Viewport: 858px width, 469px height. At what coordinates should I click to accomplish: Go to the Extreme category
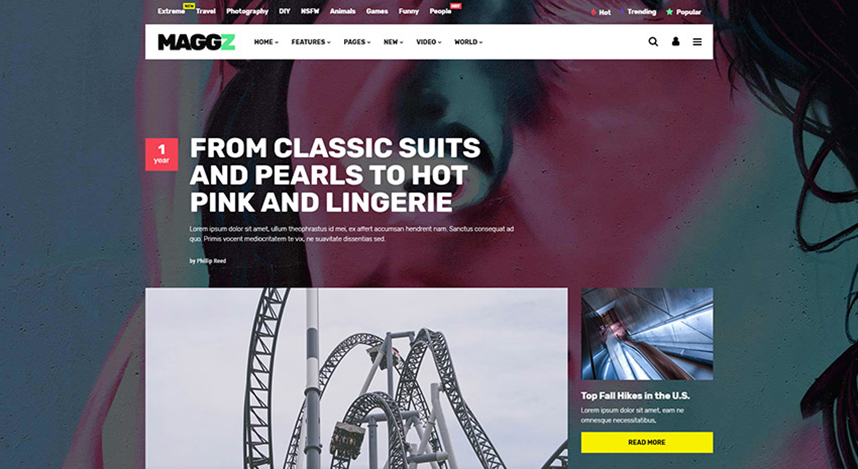pyautogui.click(x=171, y=11)
